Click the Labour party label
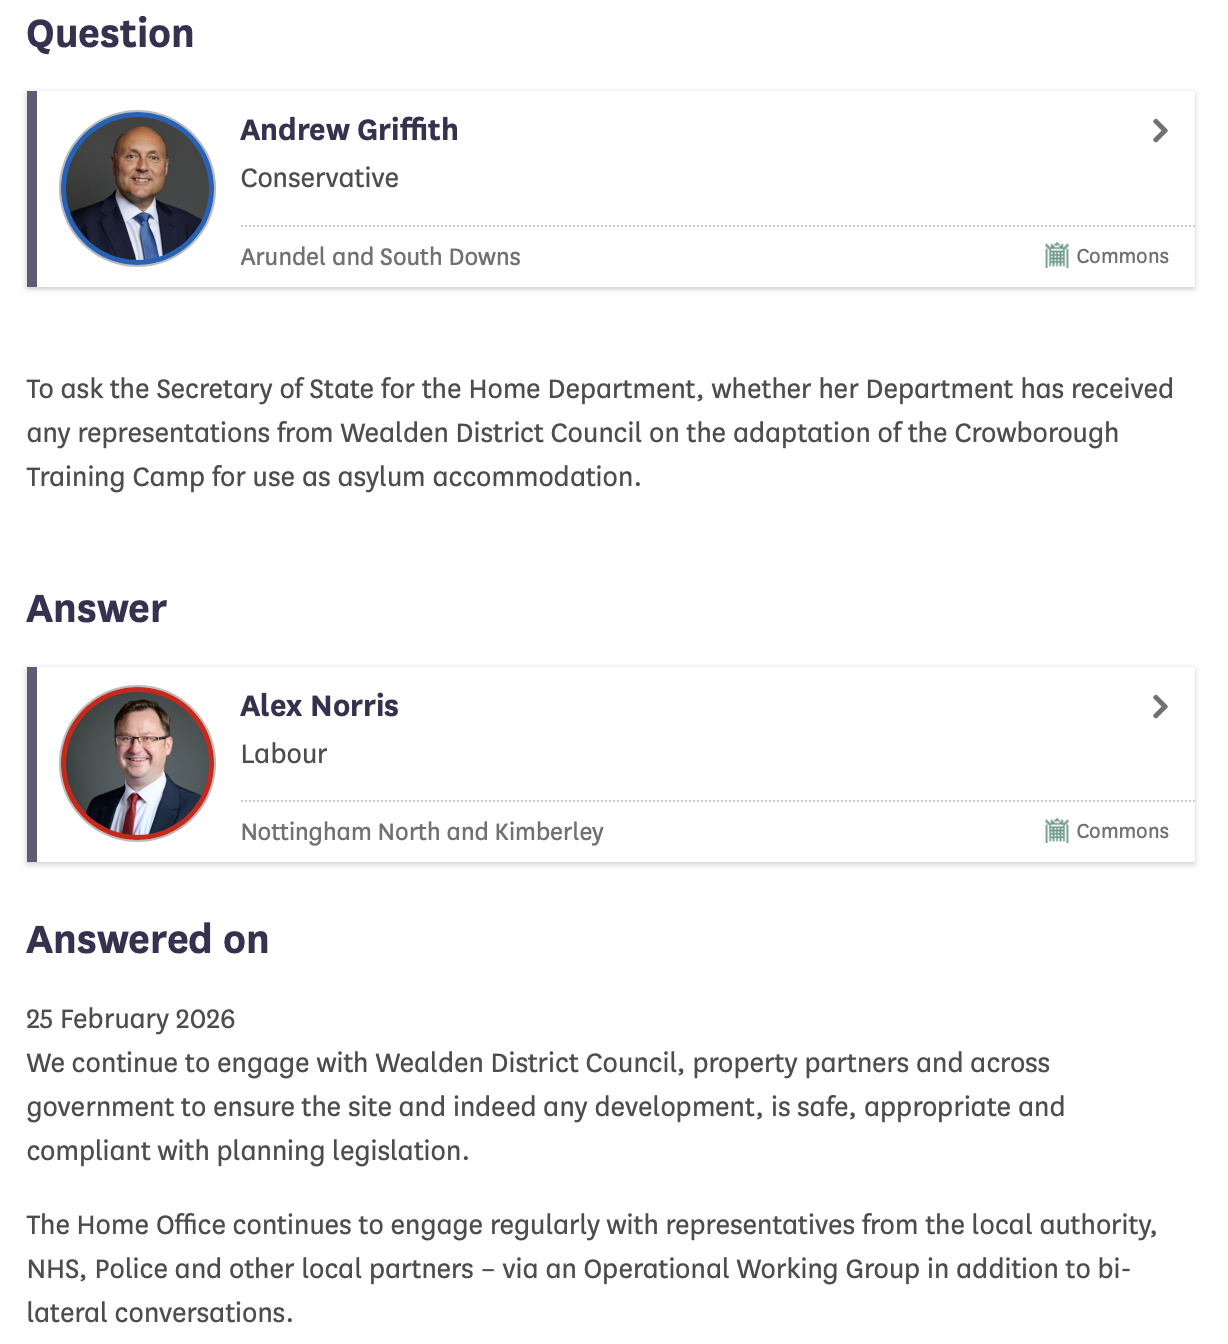This screenshot has height=1344, width=1228. coord(284,754)
